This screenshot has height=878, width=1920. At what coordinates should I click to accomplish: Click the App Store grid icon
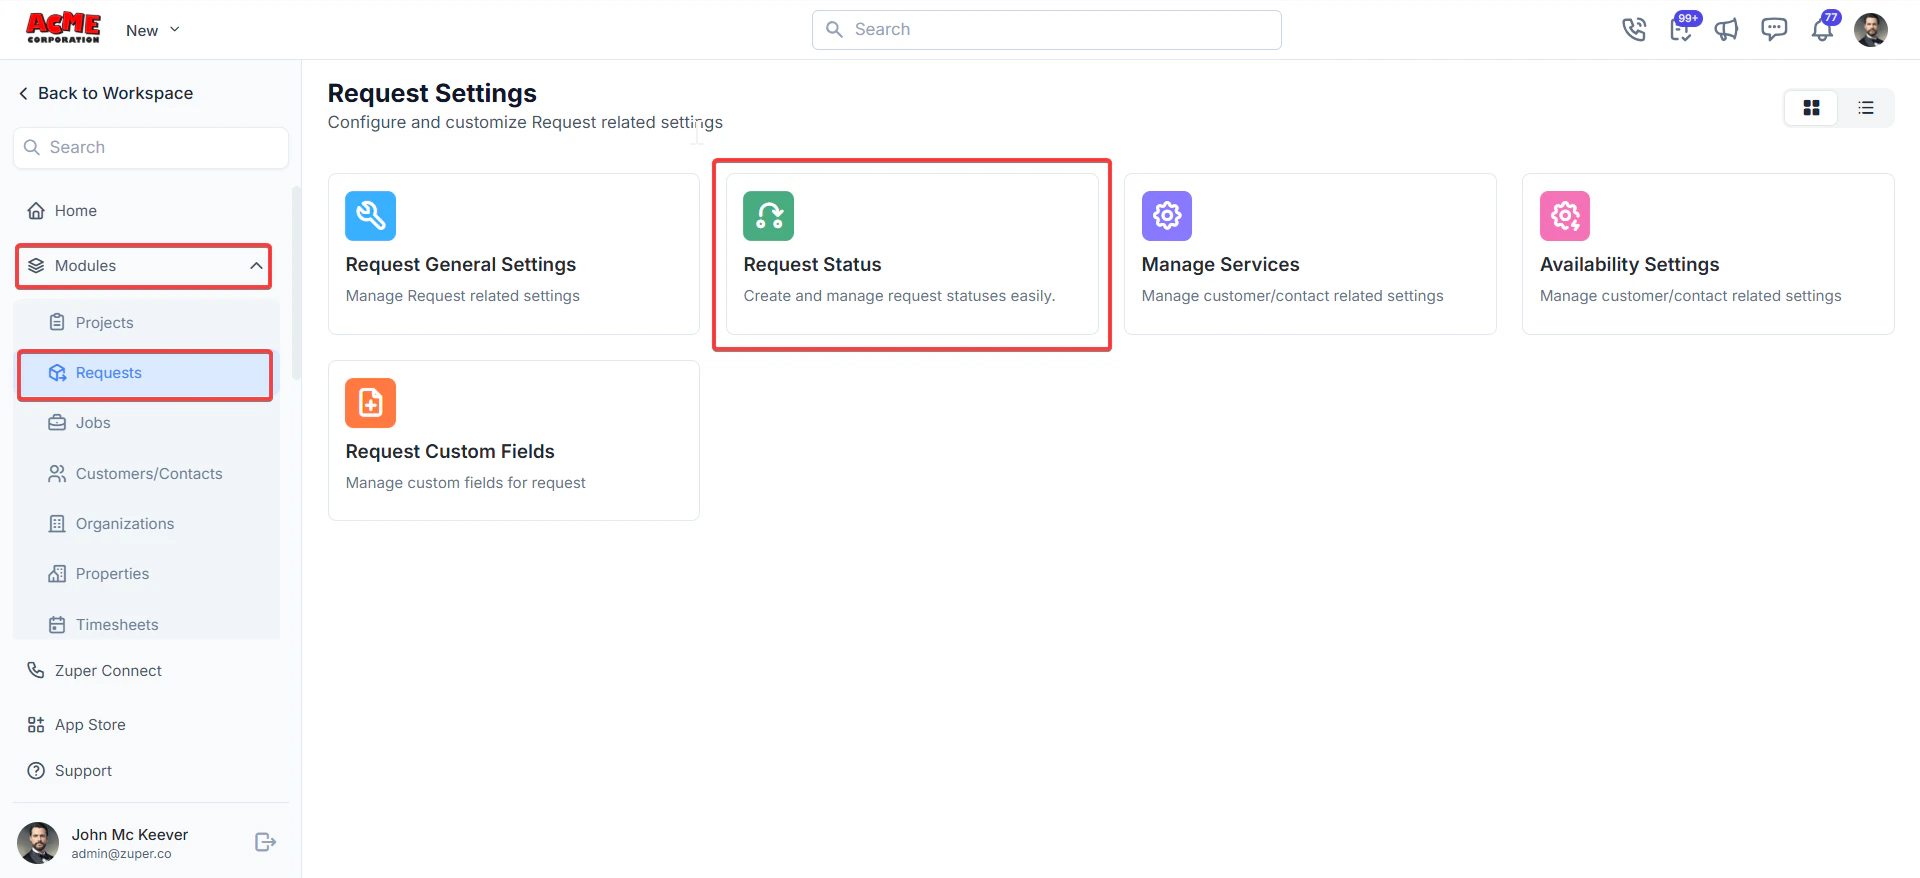click(x=36, y=725)
